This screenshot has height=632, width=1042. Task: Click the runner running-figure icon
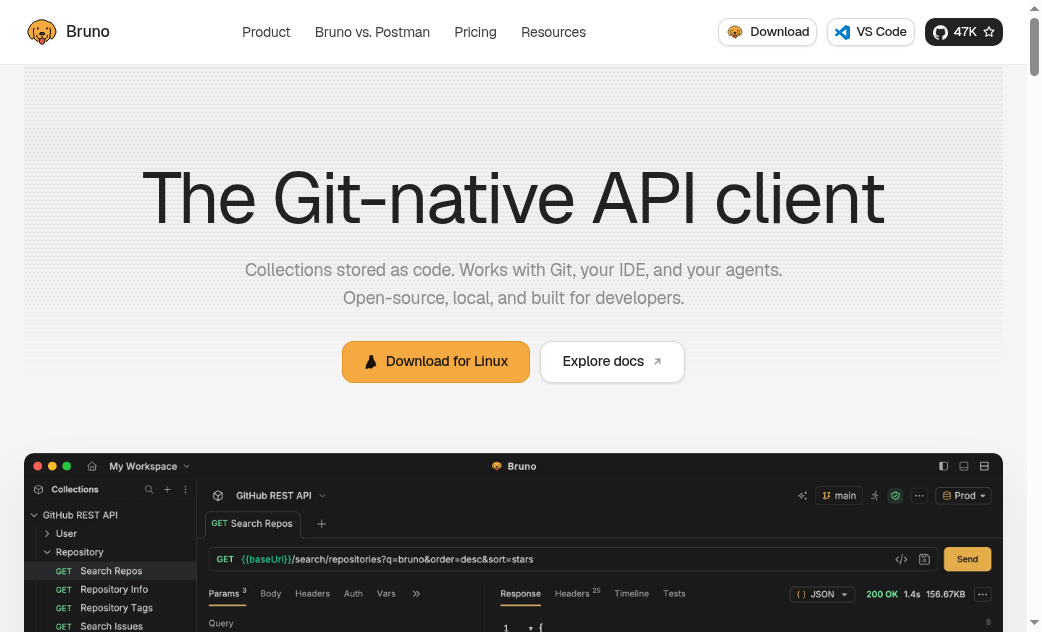pyautogui.click(x=875, y=496)
